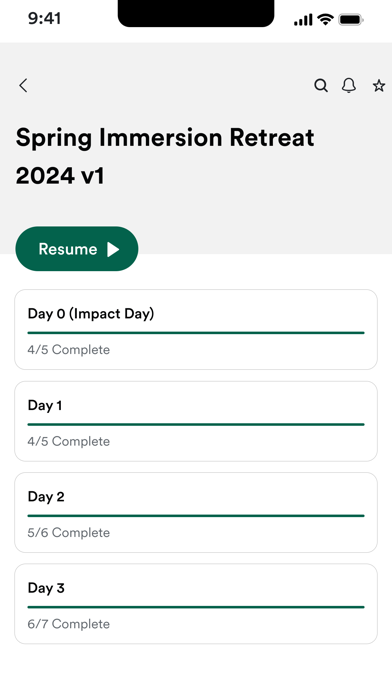The height and width of the screenshot is (696, 392).
Task: Favorite the retreat with the star icon
Action: click(x=379, y=85)
